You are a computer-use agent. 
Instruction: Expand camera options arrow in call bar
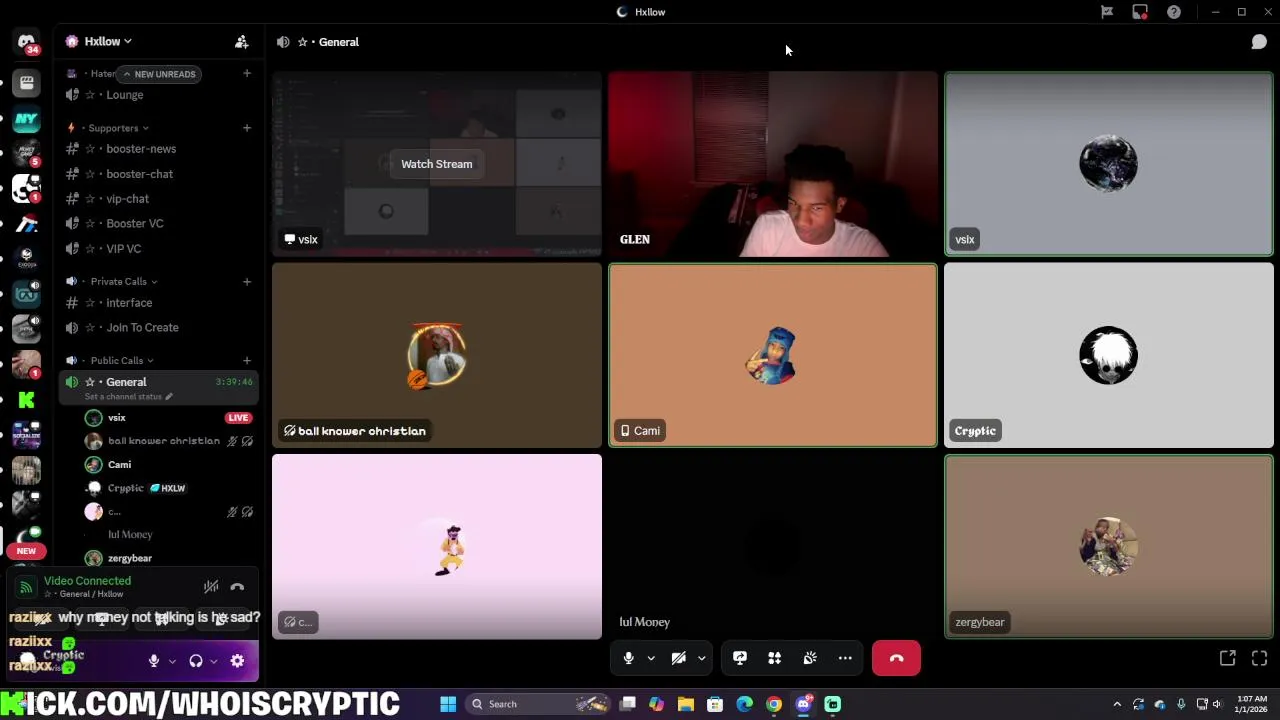[701, 658]
